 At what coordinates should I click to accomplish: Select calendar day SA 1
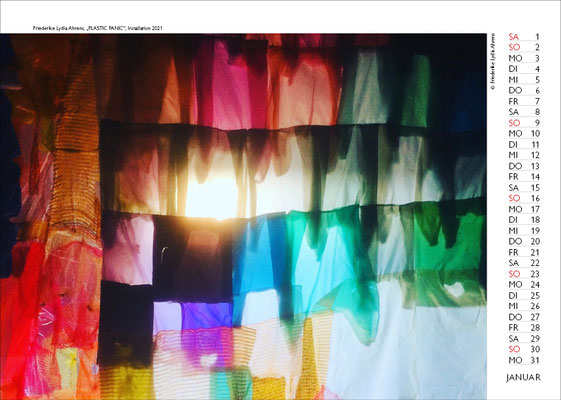pos(524,37)
